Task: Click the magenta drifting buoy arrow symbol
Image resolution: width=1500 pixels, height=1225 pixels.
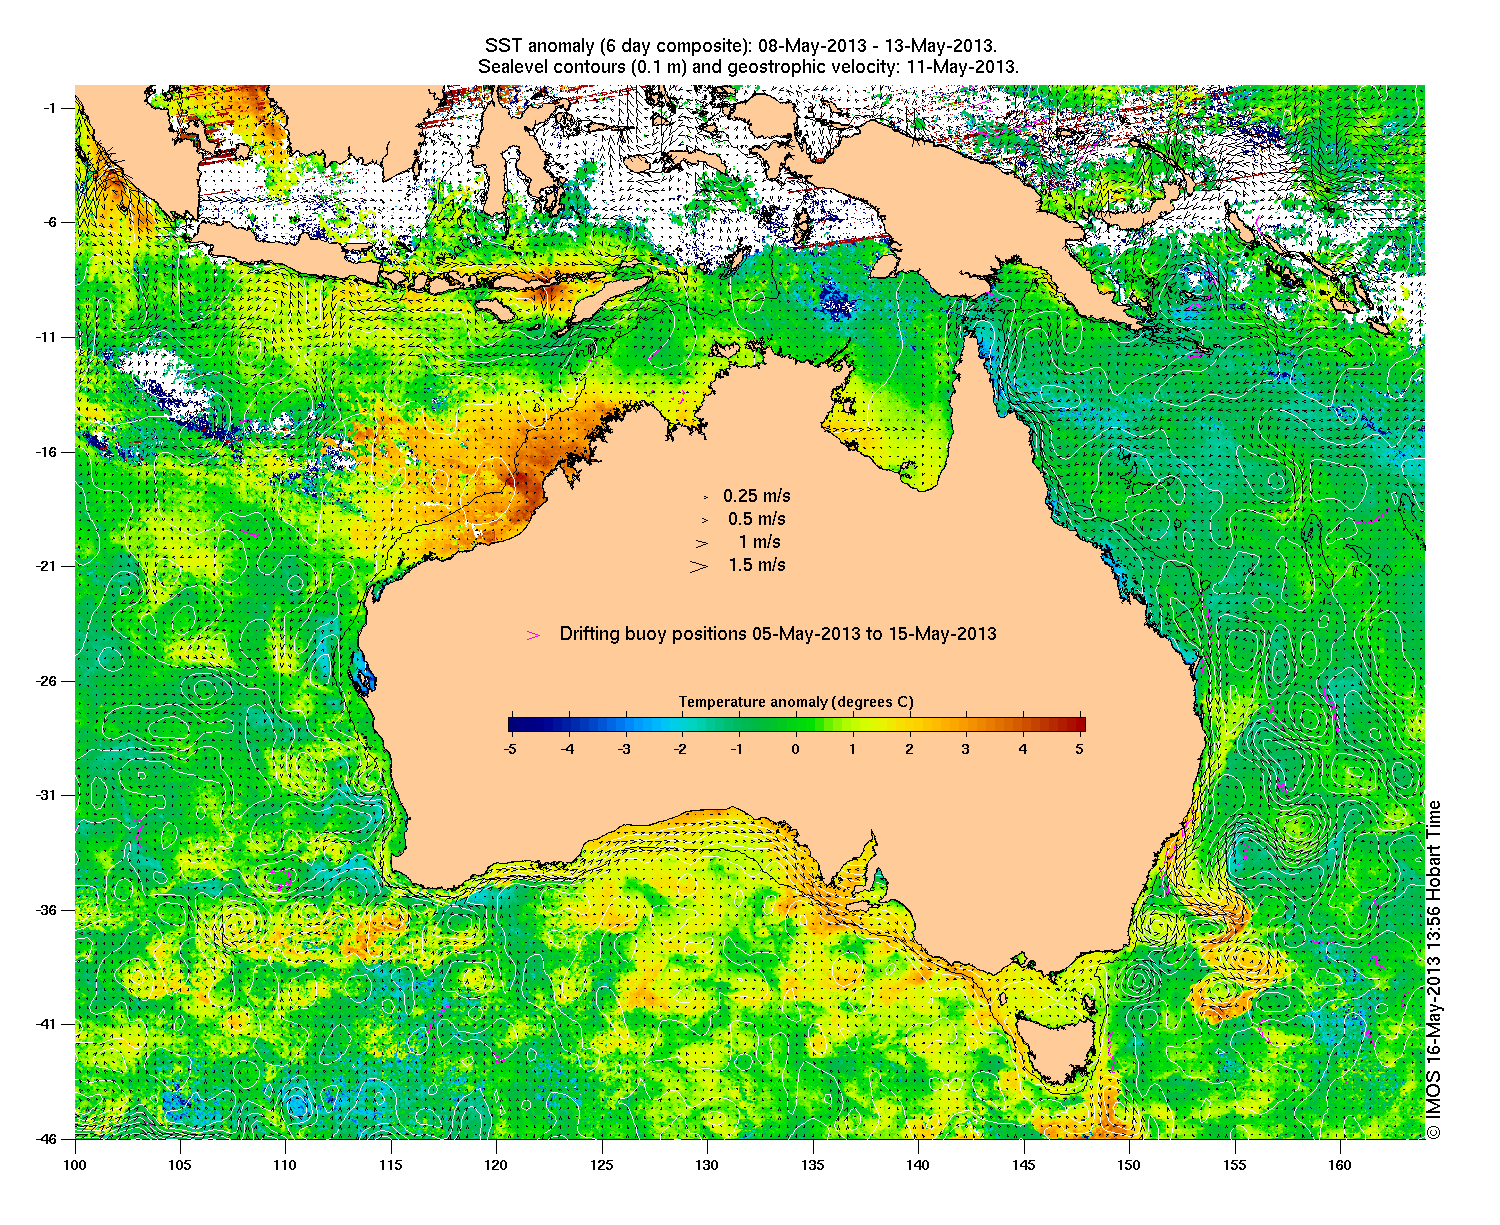Action: [534, 635]
